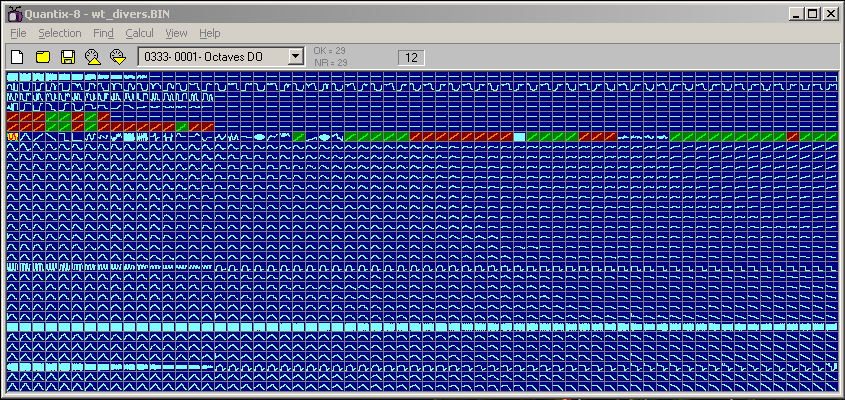This screenshot has height=400, width=845.
Task: Open the Help menu
Action: click(210, 33)
